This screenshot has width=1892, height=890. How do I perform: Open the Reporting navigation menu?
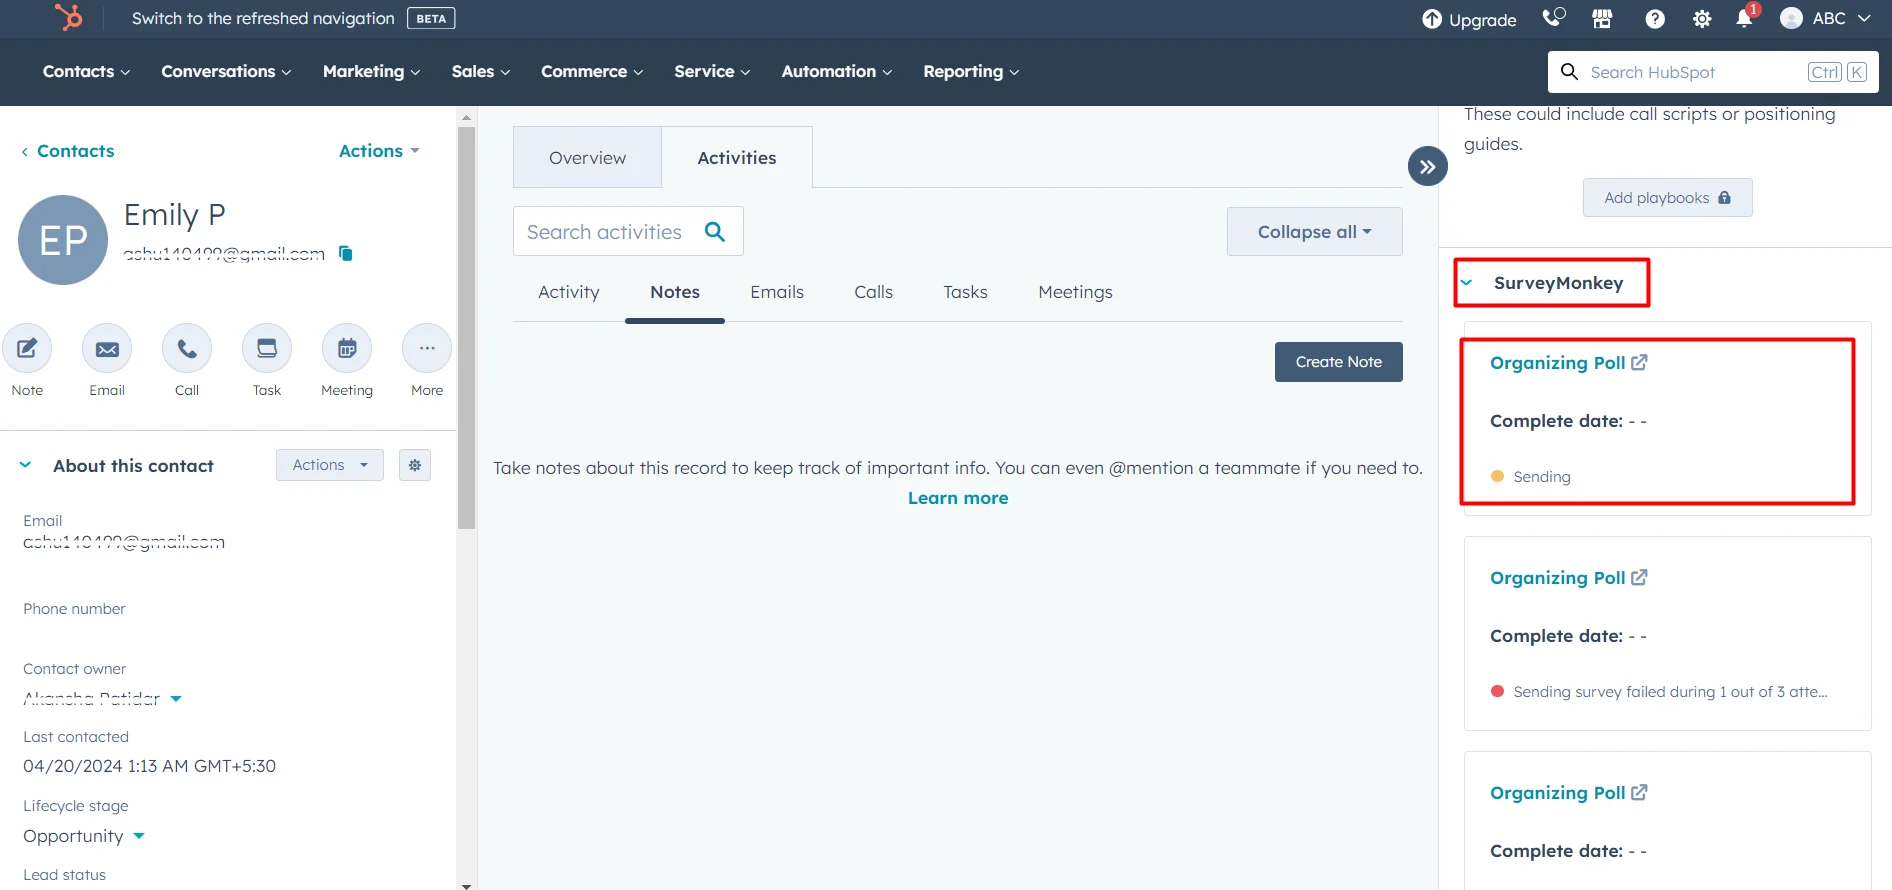(971, 71)
